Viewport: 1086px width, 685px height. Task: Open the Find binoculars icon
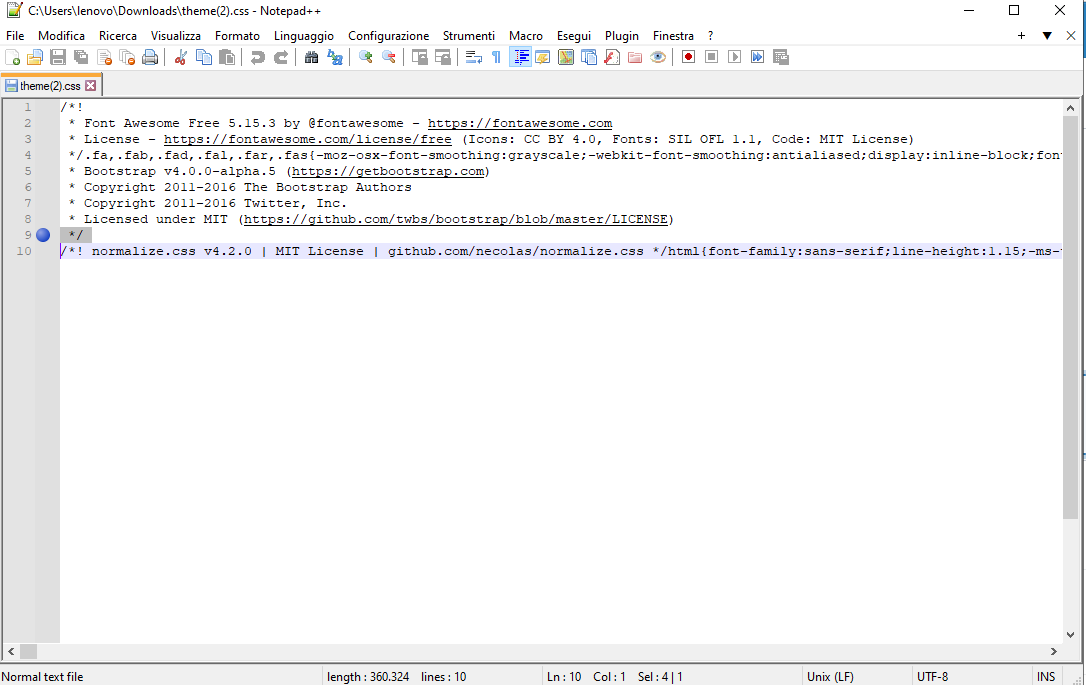[312, 57]
